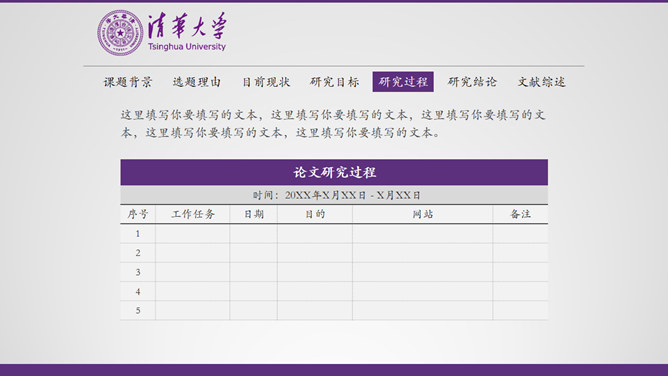Viewport: 668px width, 376px height.
Task: Click the 论文研究过程 table title banner
Action: point(334,172)
